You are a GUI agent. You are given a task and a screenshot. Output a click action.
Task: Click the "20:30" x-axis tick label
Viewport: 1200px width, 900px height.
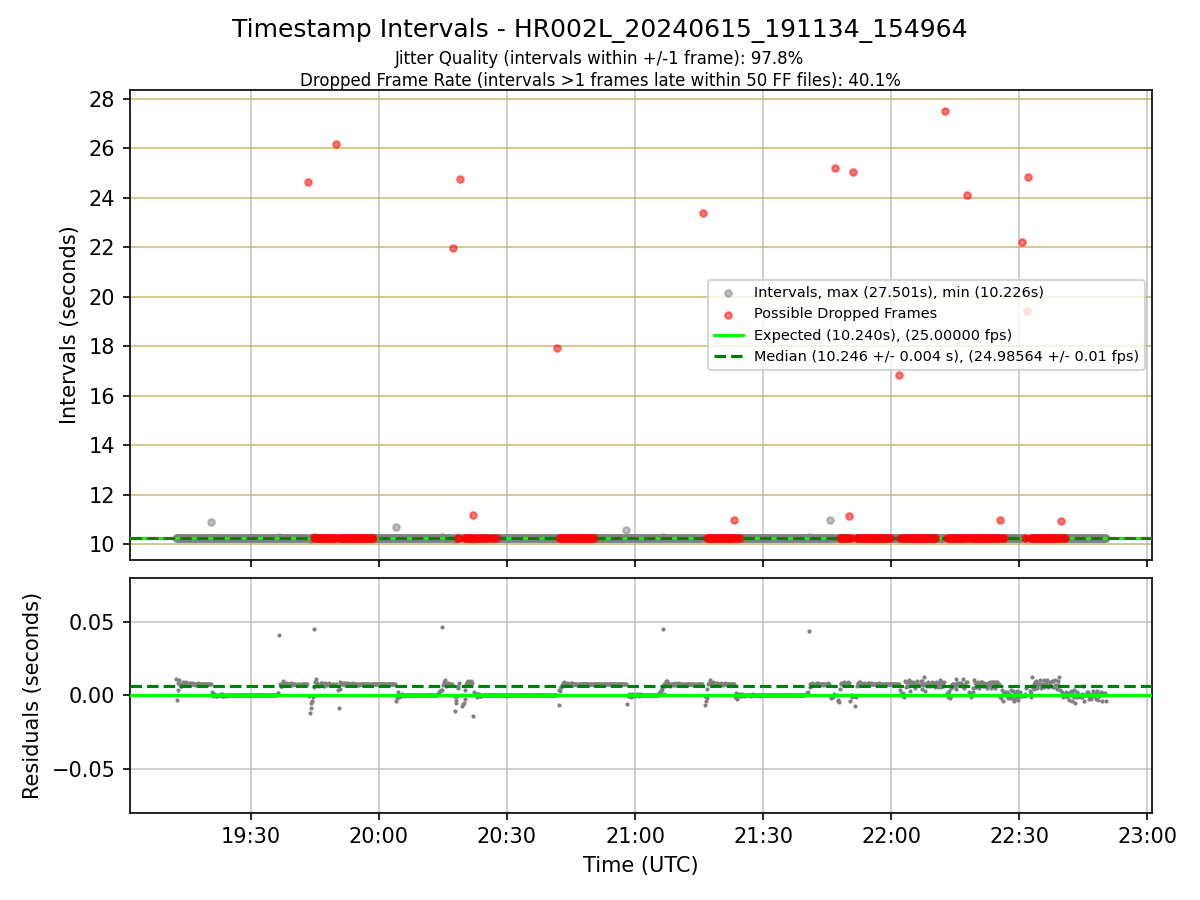pos(507,835)
